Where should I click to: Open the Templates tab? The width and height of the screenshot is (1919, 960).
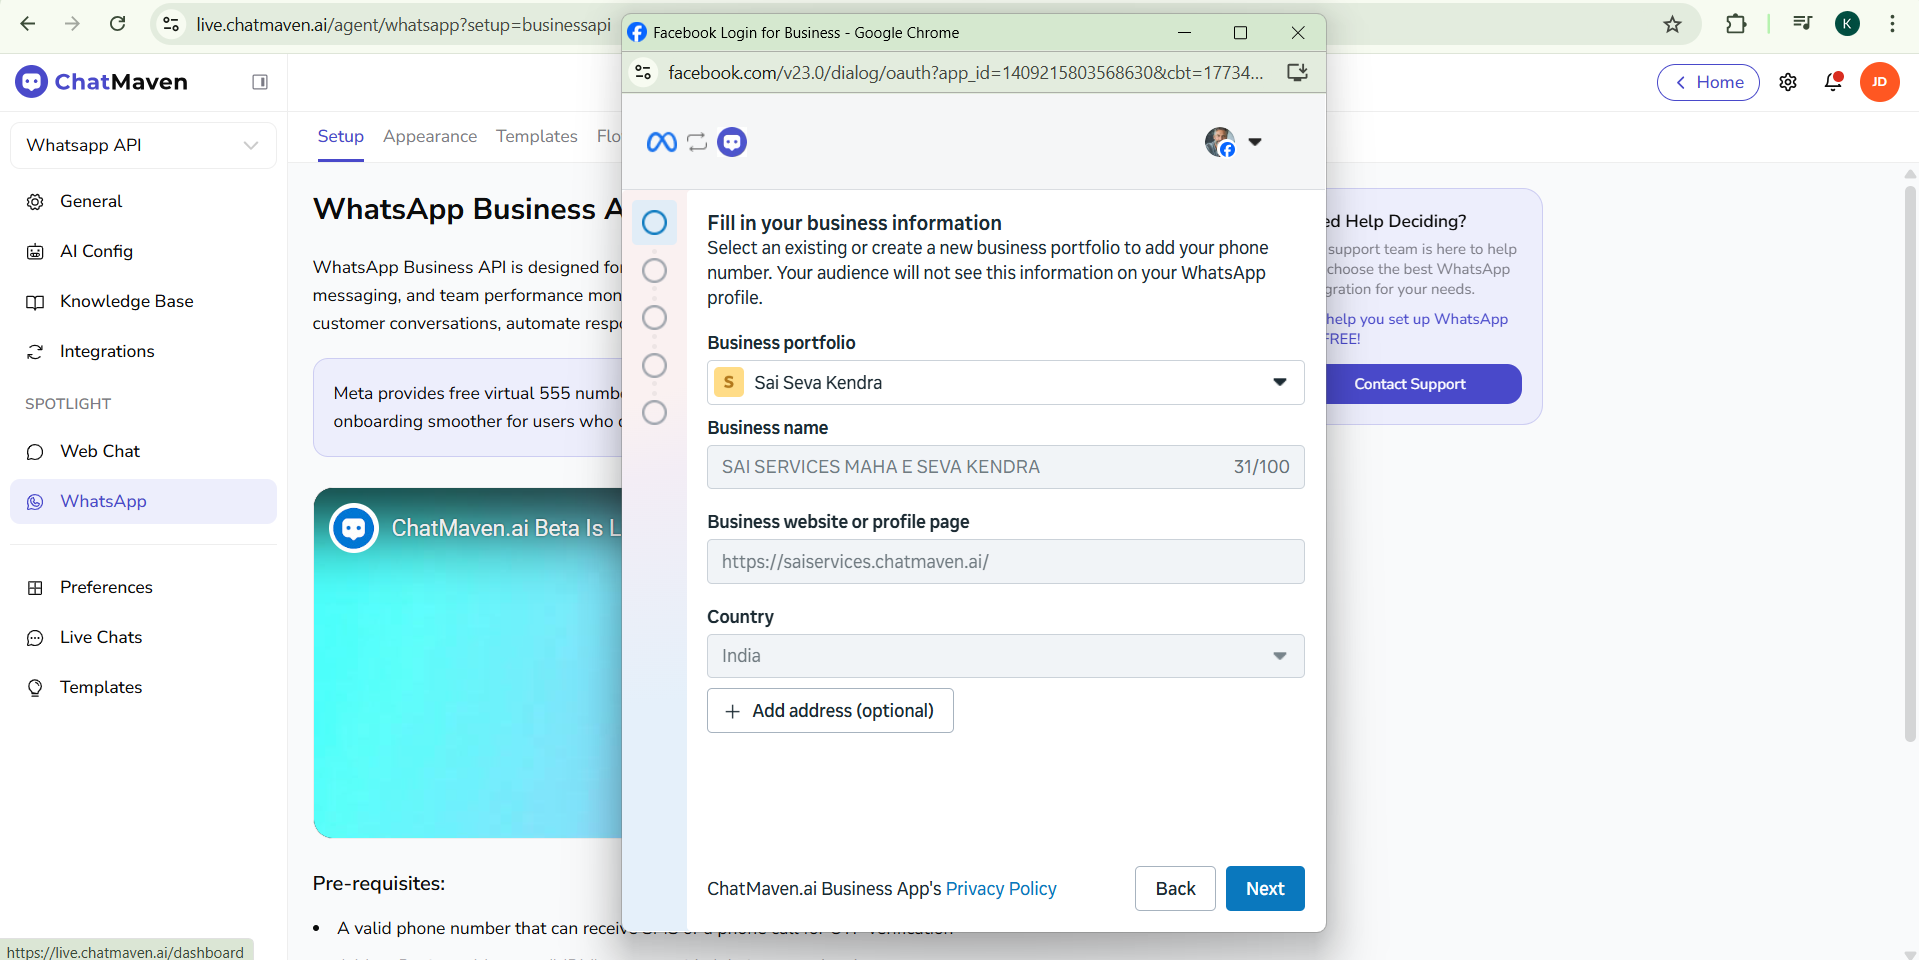536,136
